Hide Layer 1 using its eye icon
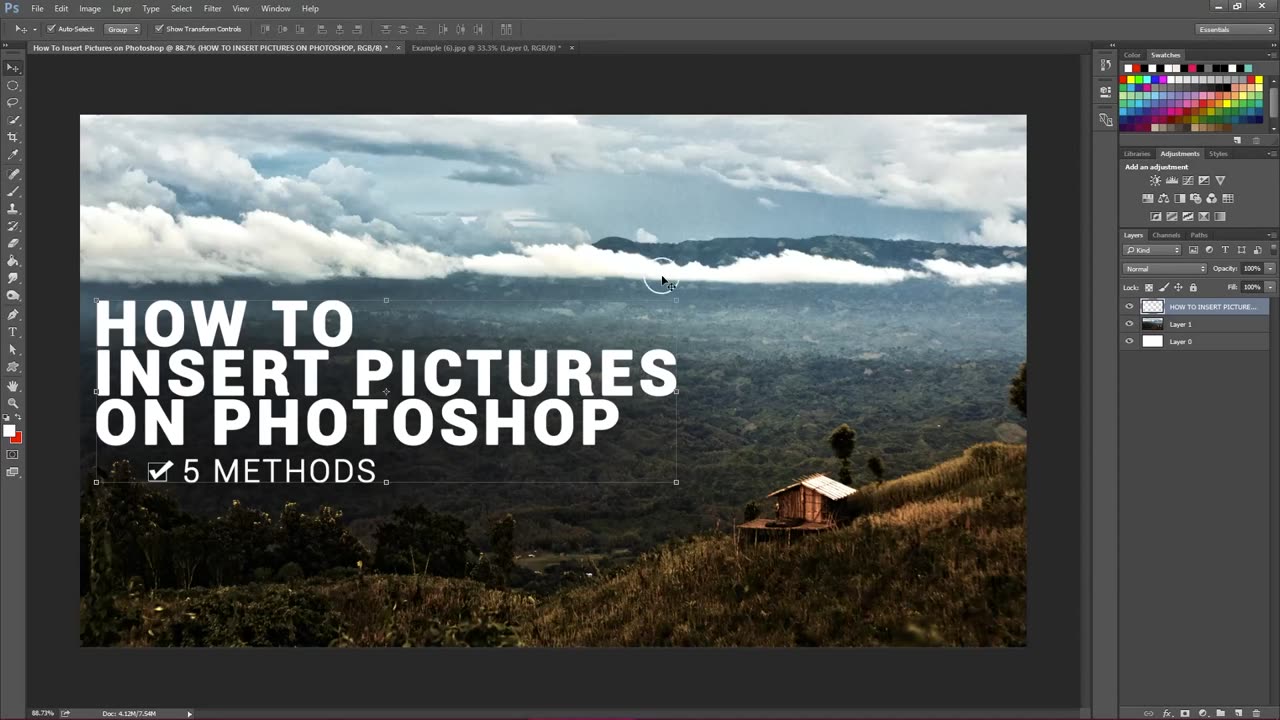This screenshot has height=720, width=1280. [1129, 324]
